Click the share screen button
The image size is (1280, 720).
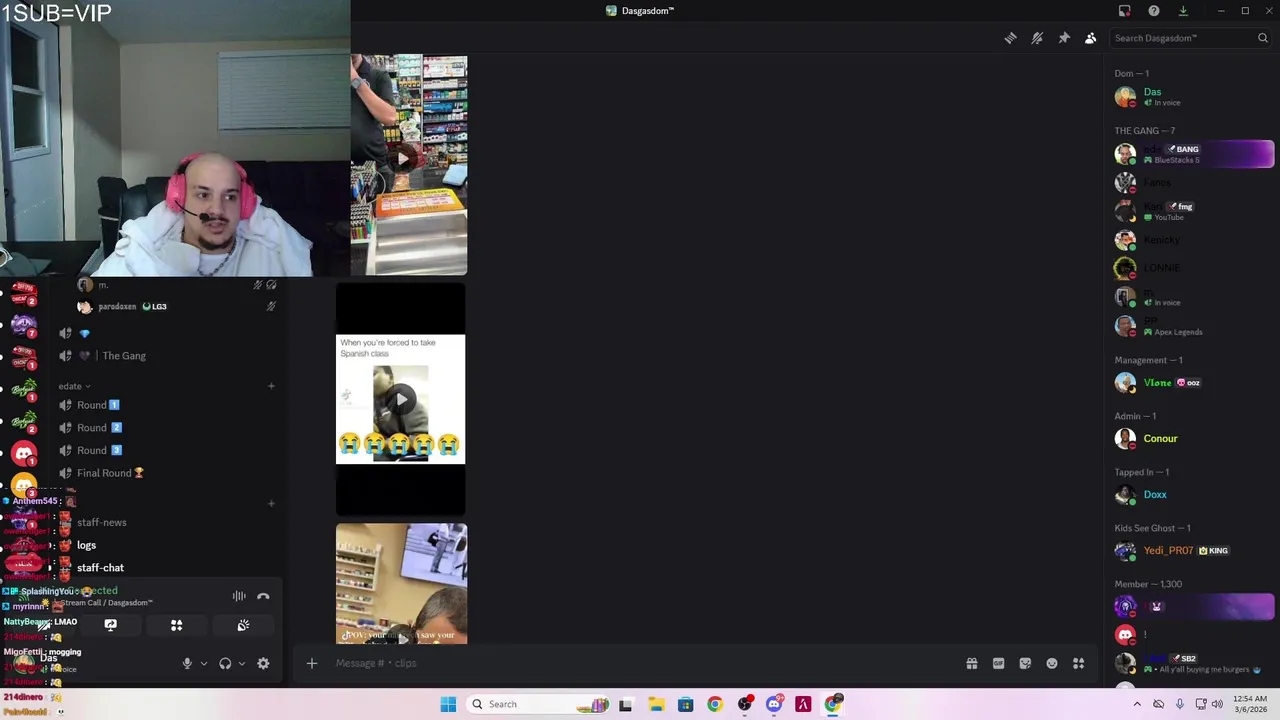111,625
